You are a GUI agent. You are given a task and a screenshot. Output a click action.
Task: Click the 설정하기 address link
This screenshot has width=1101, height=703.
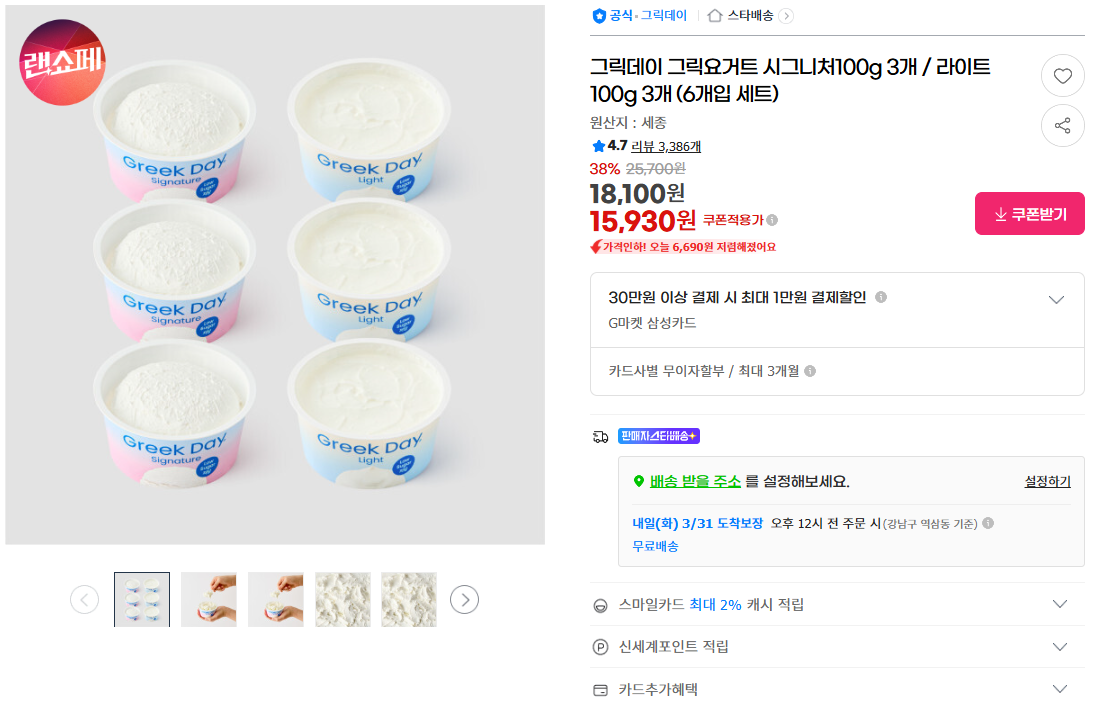pos(1047,481)
